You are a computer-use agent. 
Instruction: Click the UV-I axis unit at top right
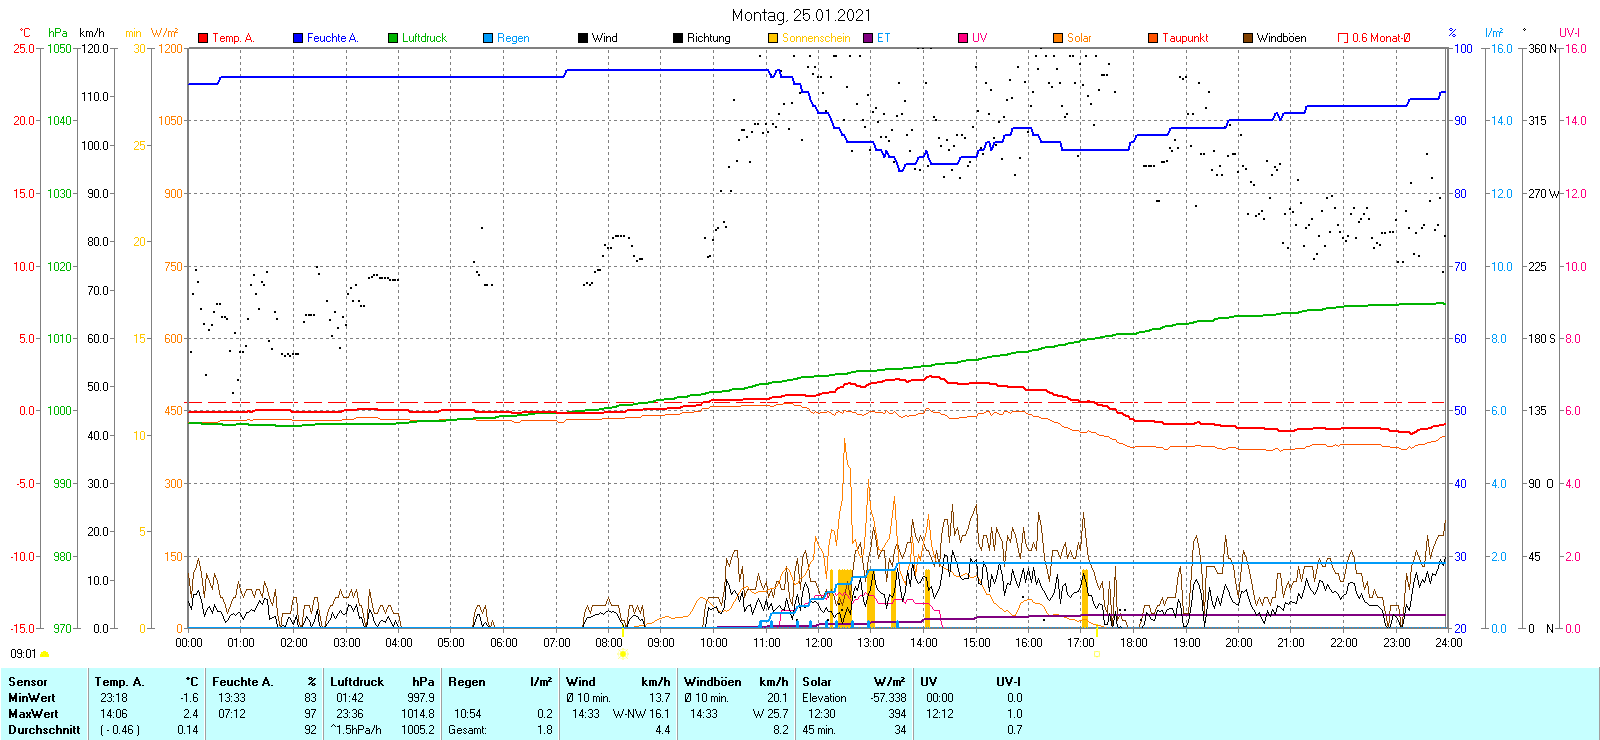coord(1570,33)
